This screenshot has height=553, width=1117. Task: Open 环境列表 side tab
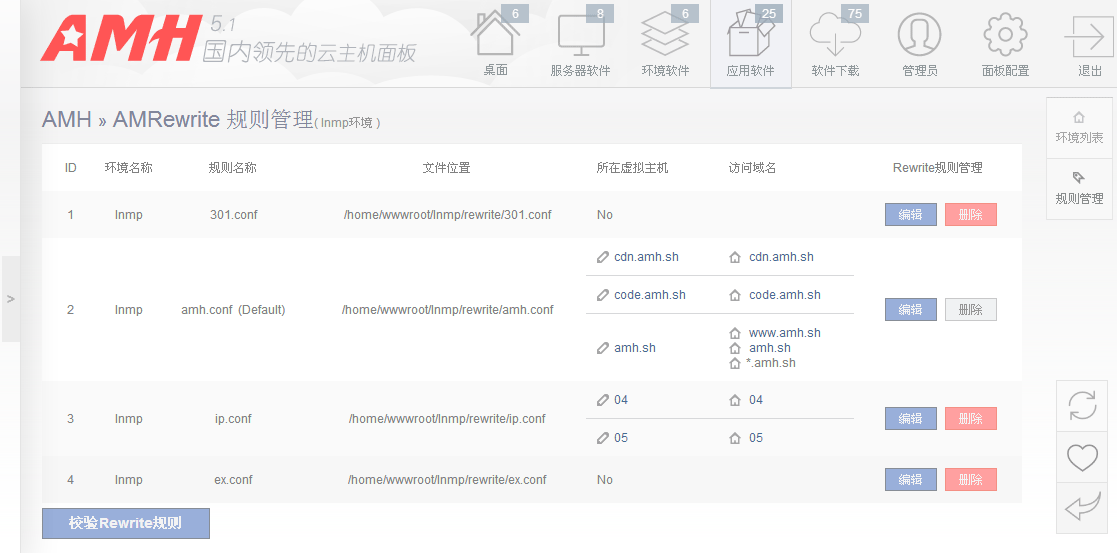[1079, 128]
